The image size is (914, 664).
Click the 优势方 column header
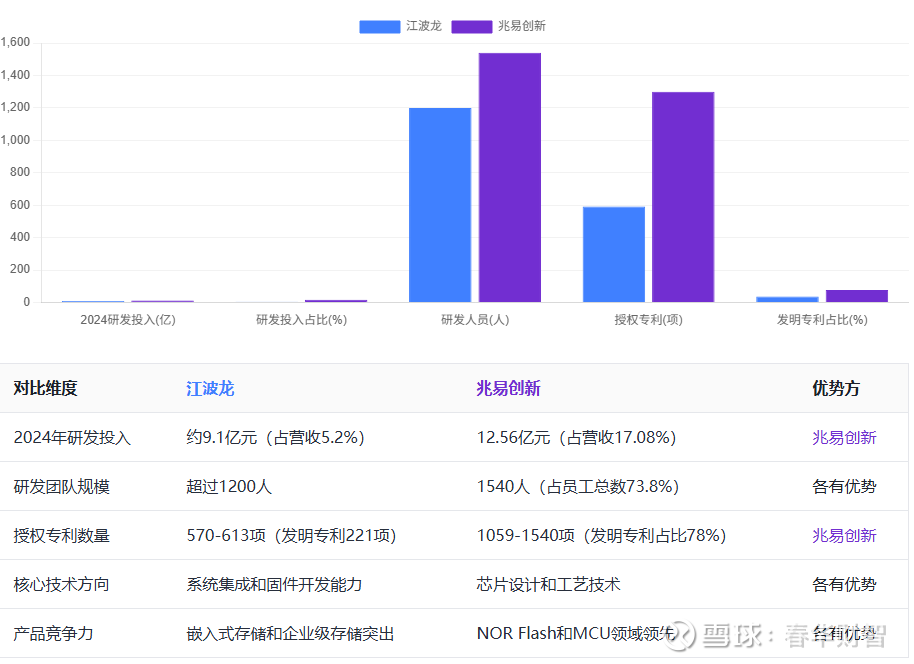836,388
